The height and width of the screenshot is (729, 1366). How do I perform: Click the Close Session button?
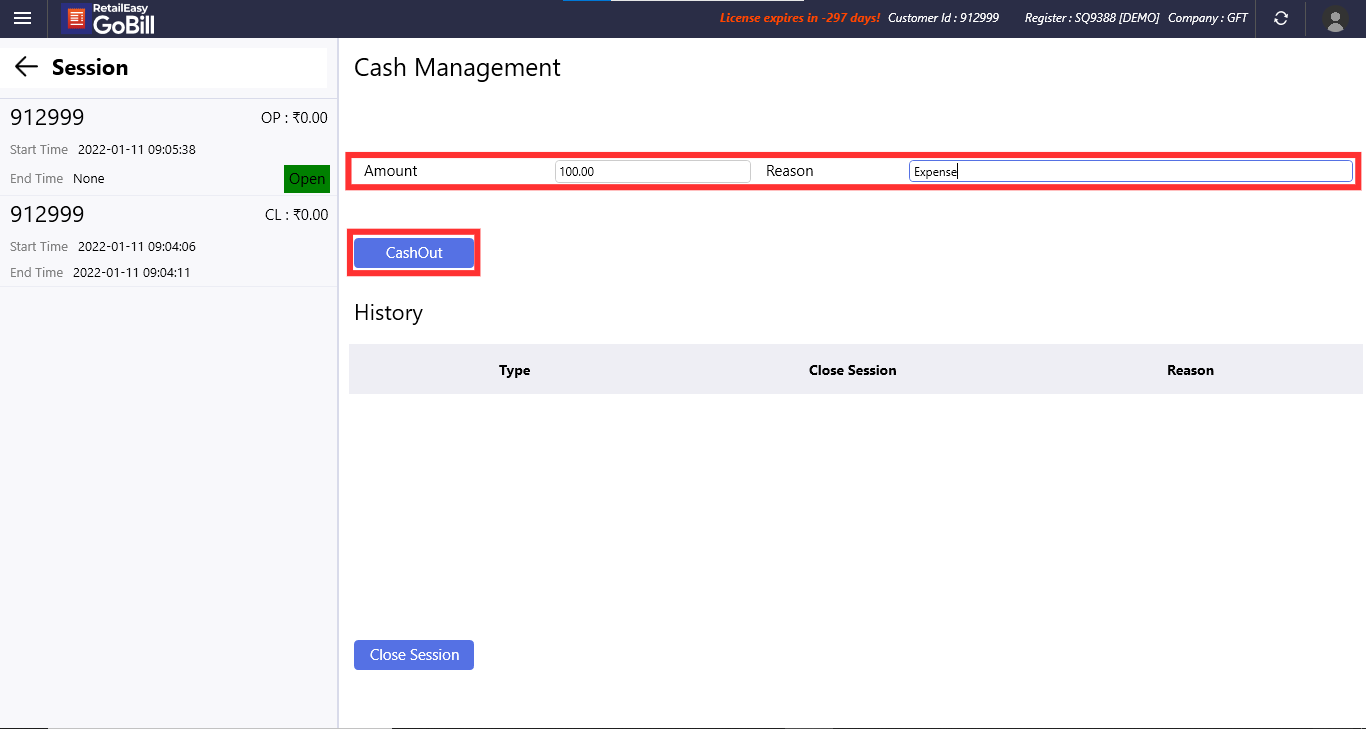[x=414, y=655]
